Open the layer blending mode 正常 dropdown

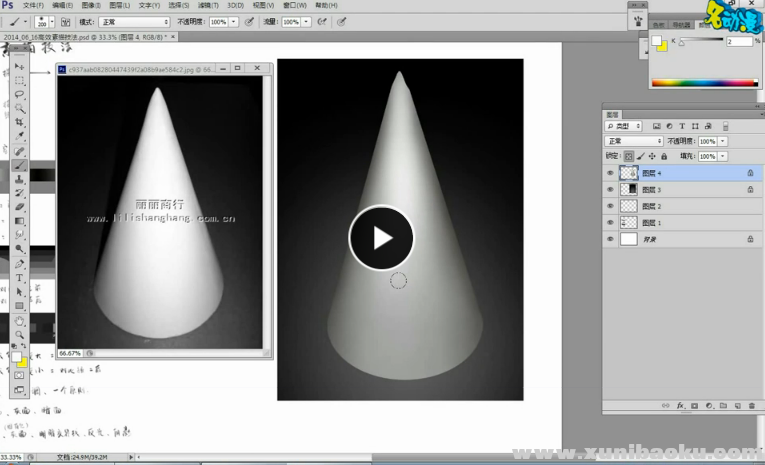point(634,141)
